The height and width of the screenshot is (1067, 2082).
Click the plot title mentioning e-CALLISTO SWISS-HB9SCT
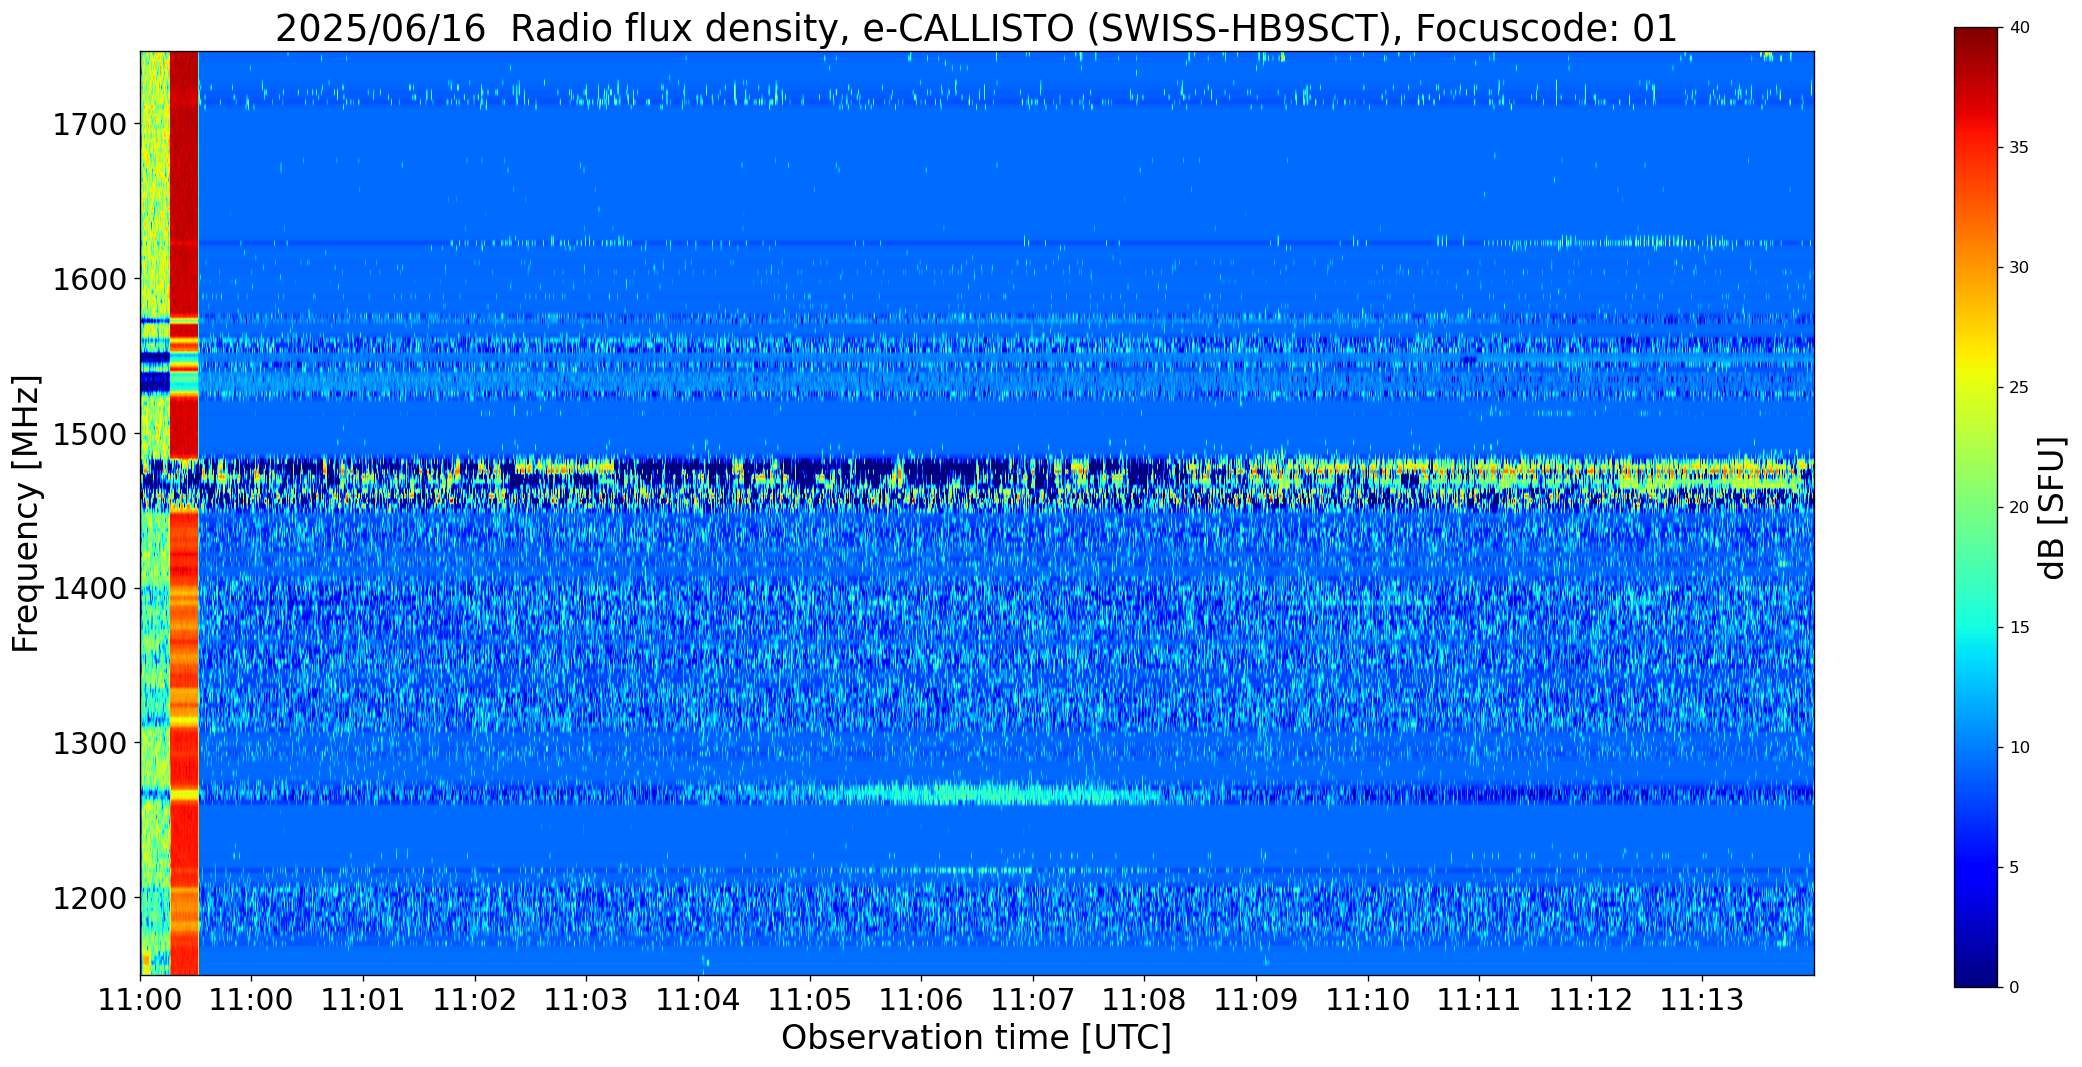pos(976,28)
